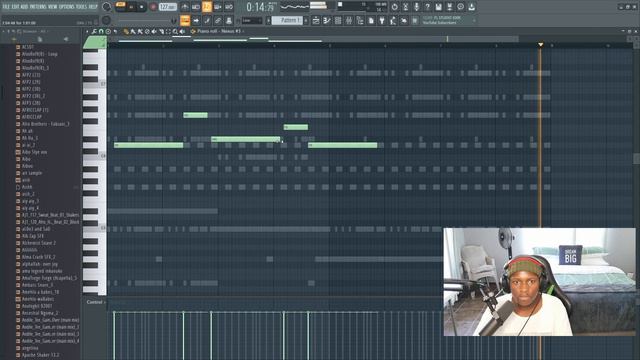
Task: Toggle the highlighted typing keyboard to piano button
Action: point(185,20)
